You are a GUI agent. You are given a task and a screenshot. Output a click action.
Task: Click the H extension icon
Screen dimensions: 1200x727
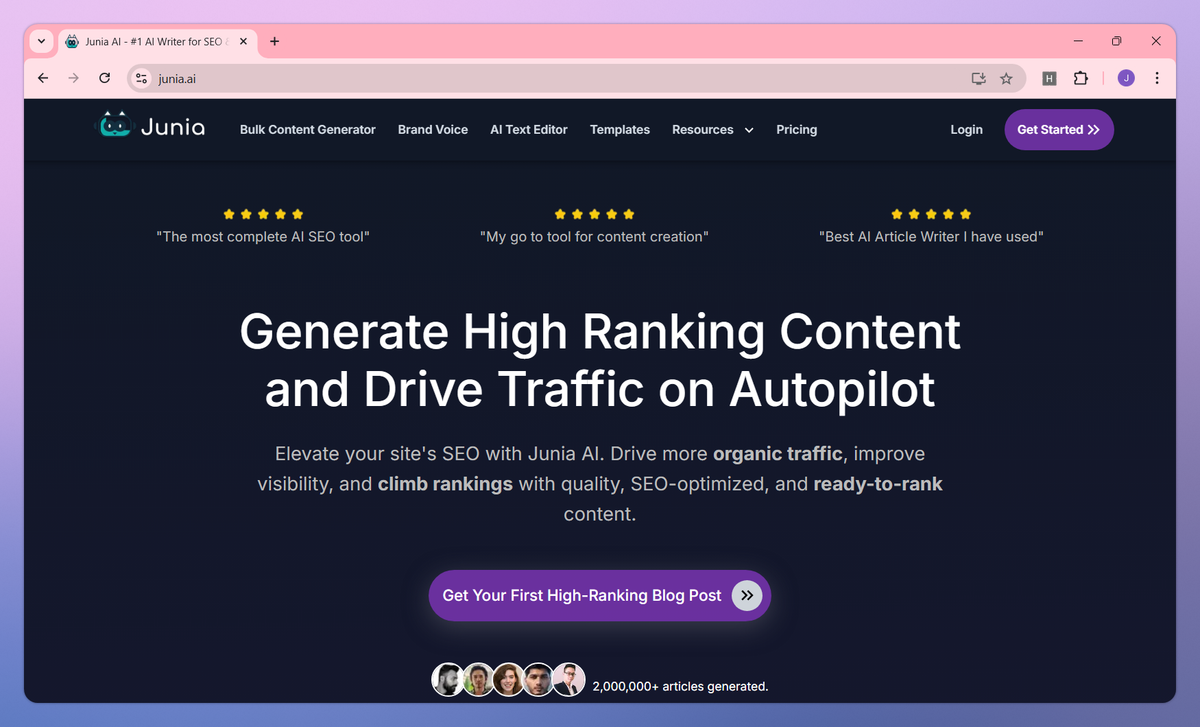point(1049,78)
